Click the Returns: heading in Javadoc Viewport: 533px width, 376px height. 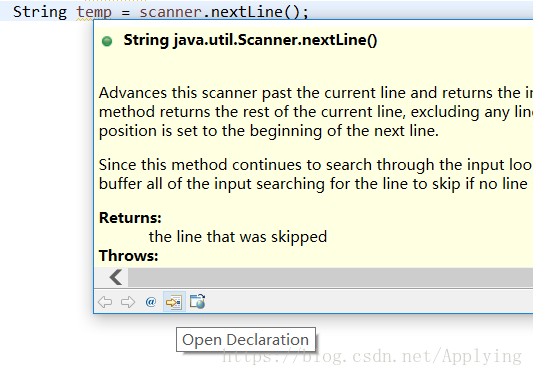coord(130,218)
